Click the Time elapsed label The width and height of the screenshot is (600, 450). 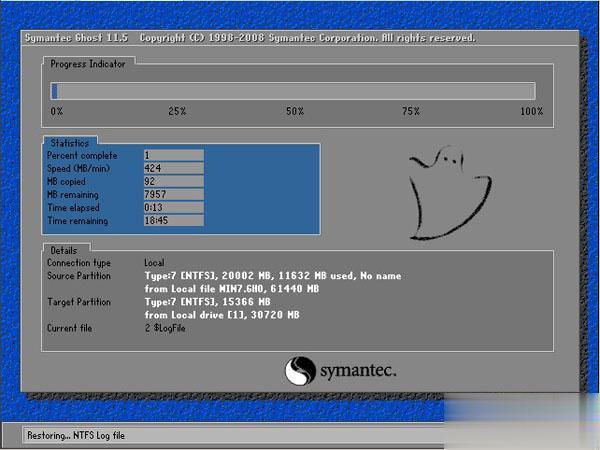pos(73,207)
